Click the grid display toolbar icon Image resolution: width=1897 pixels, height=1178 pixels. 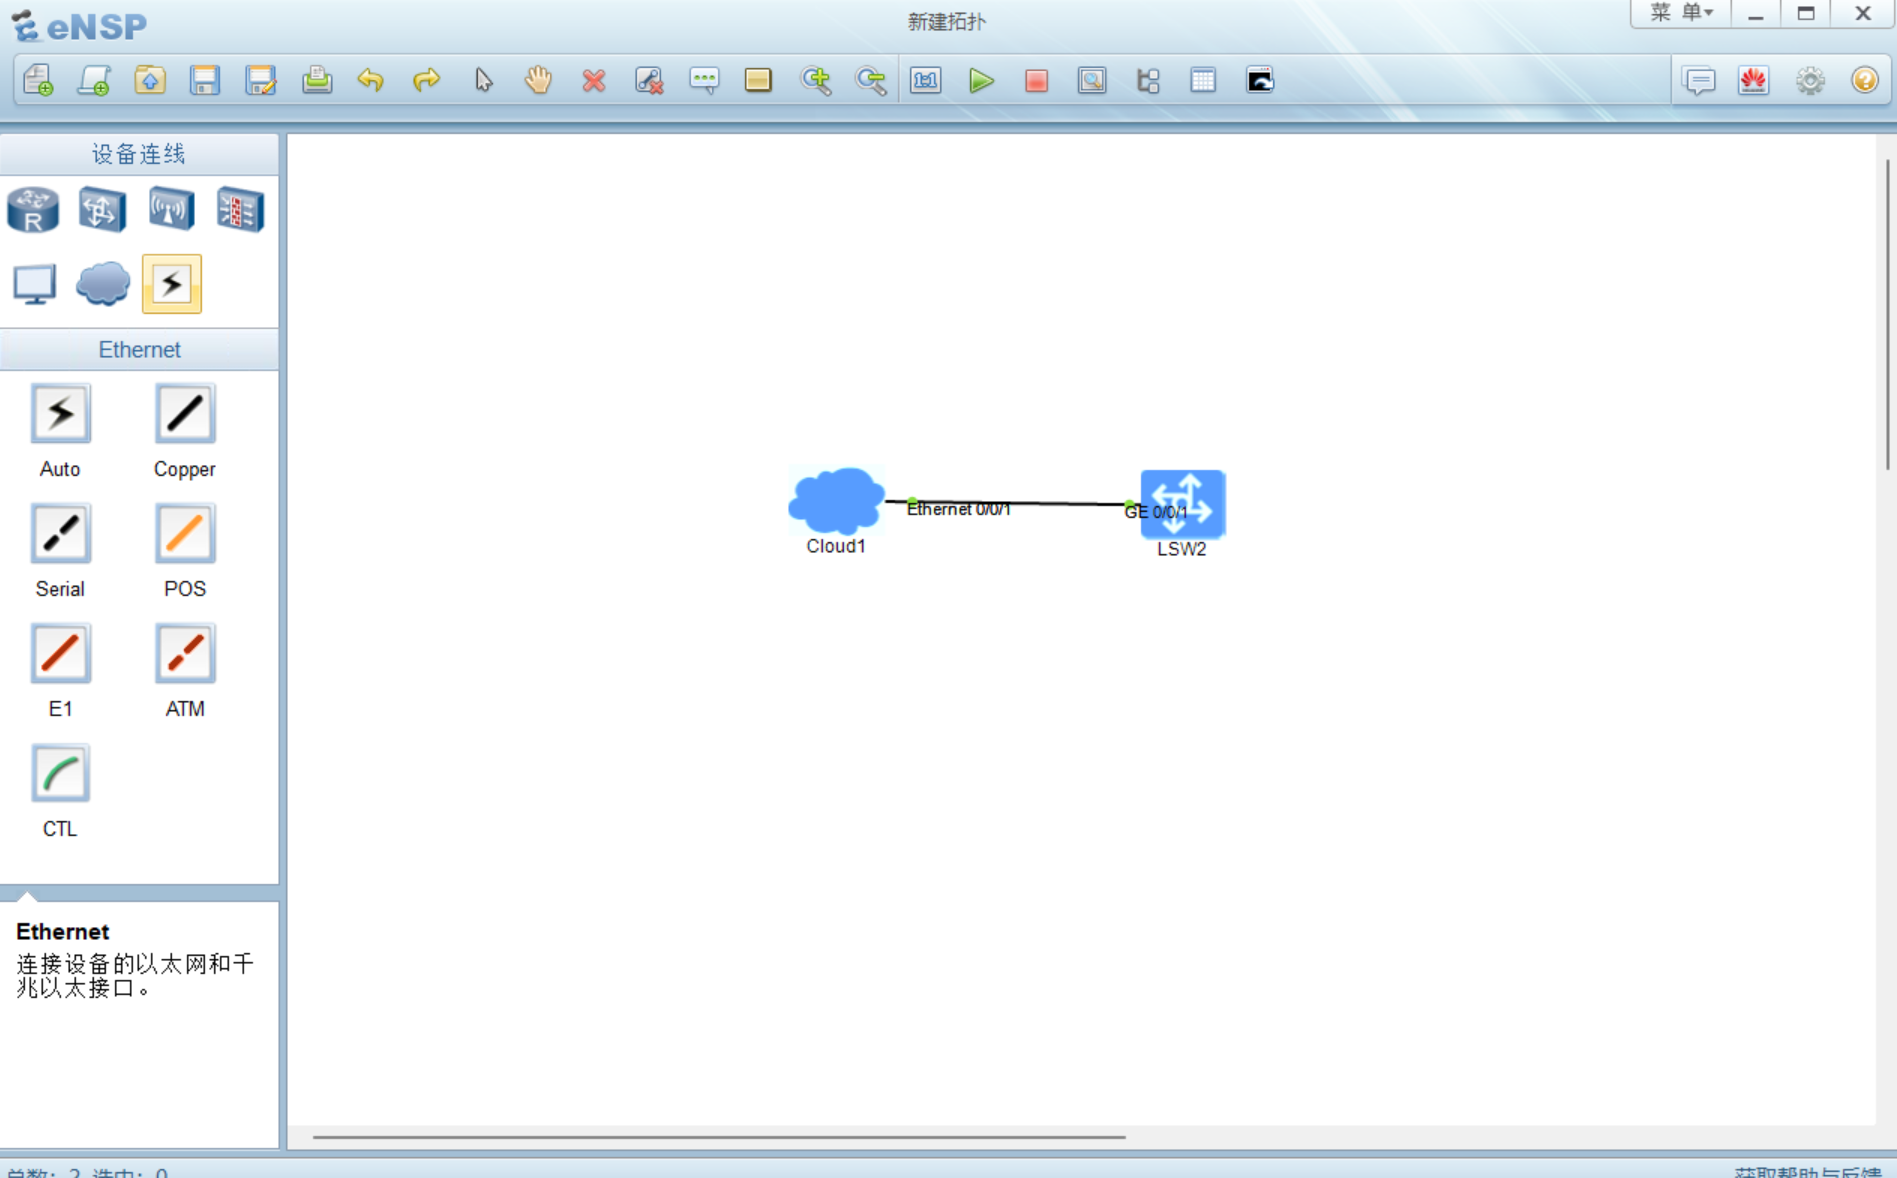[x=1203, y=80]
